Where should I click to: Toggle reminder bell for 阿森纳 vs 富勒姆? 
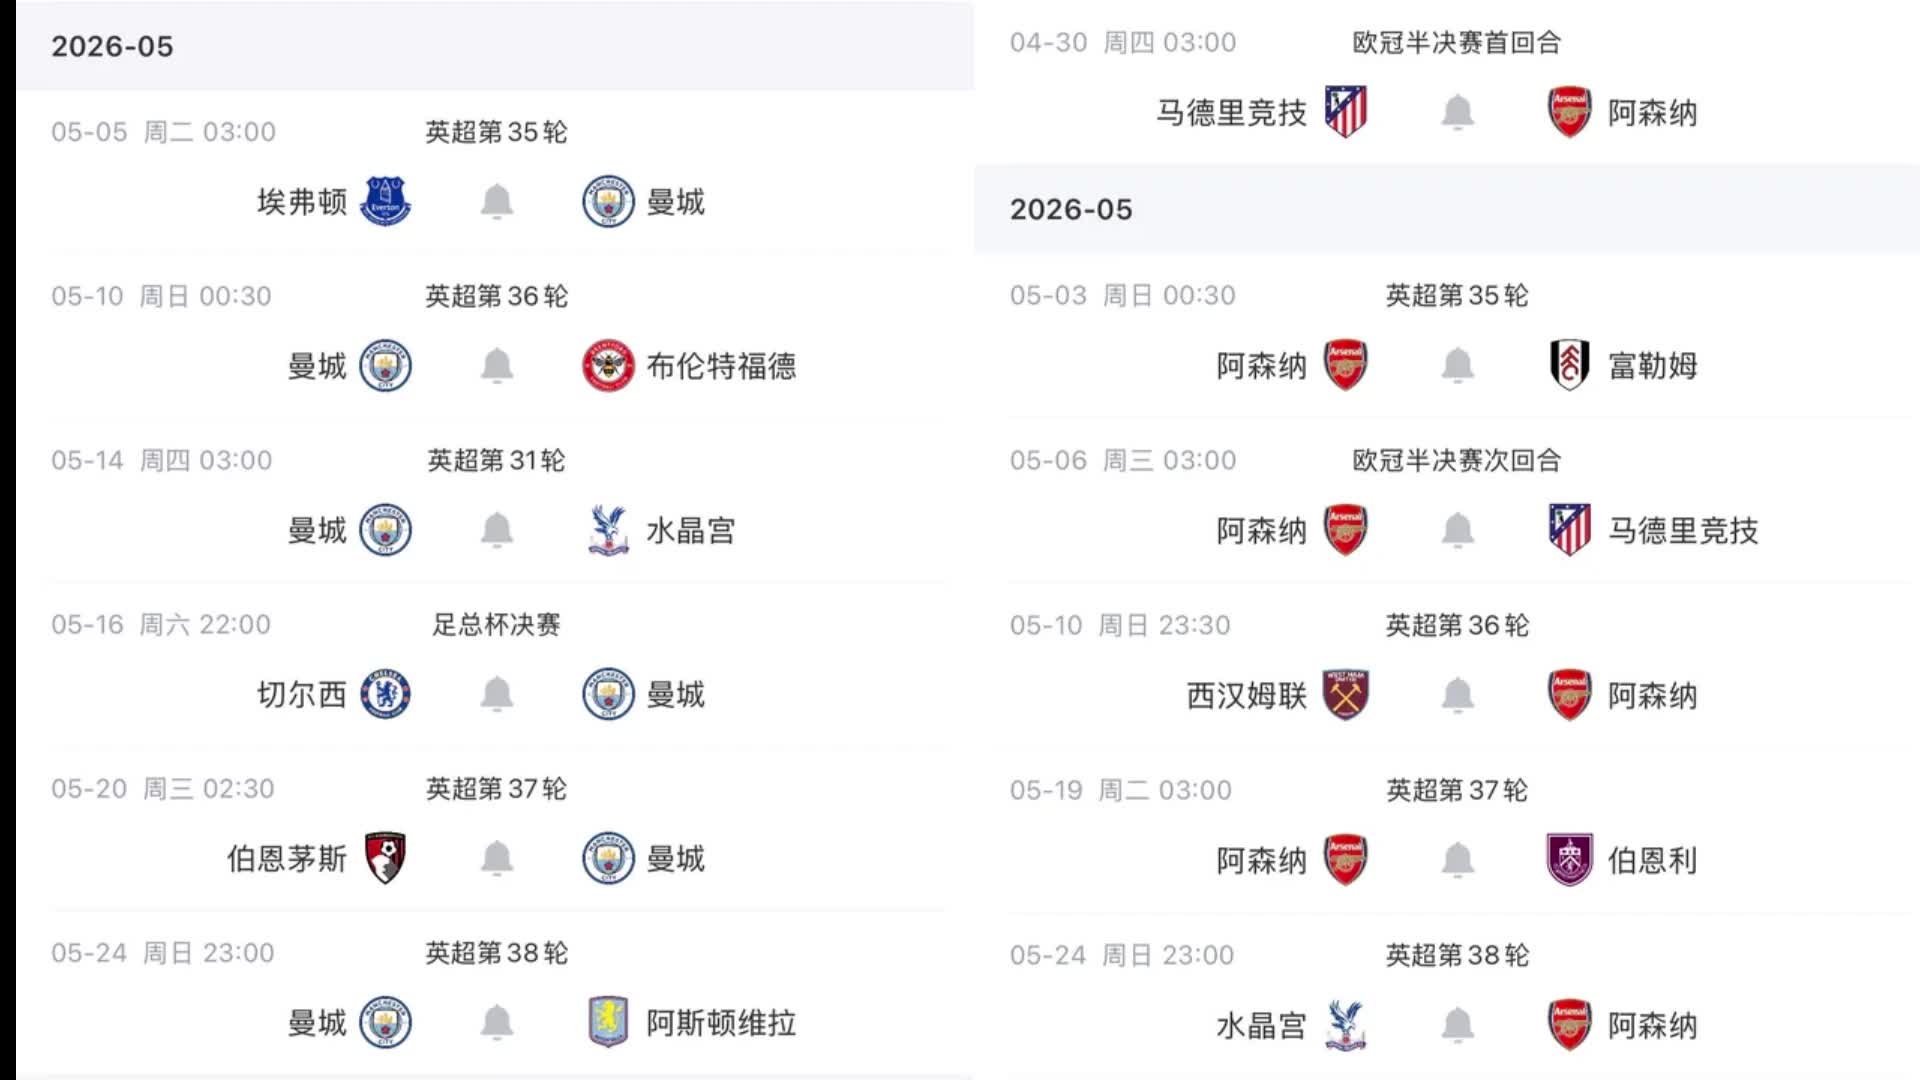pyautogui.click(x=1457, y=365)
